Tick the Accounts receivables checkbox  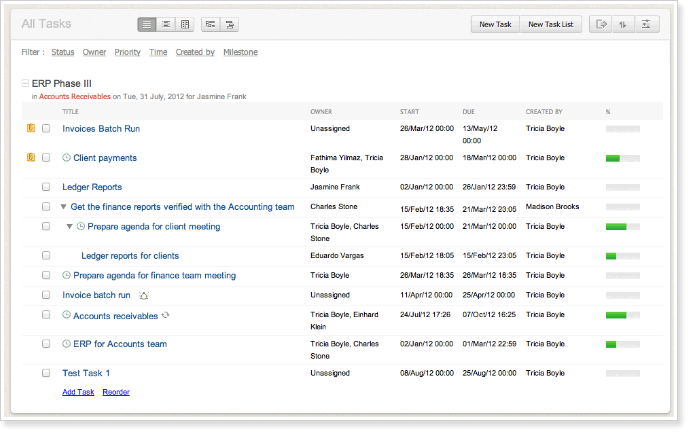click(46, 315)
